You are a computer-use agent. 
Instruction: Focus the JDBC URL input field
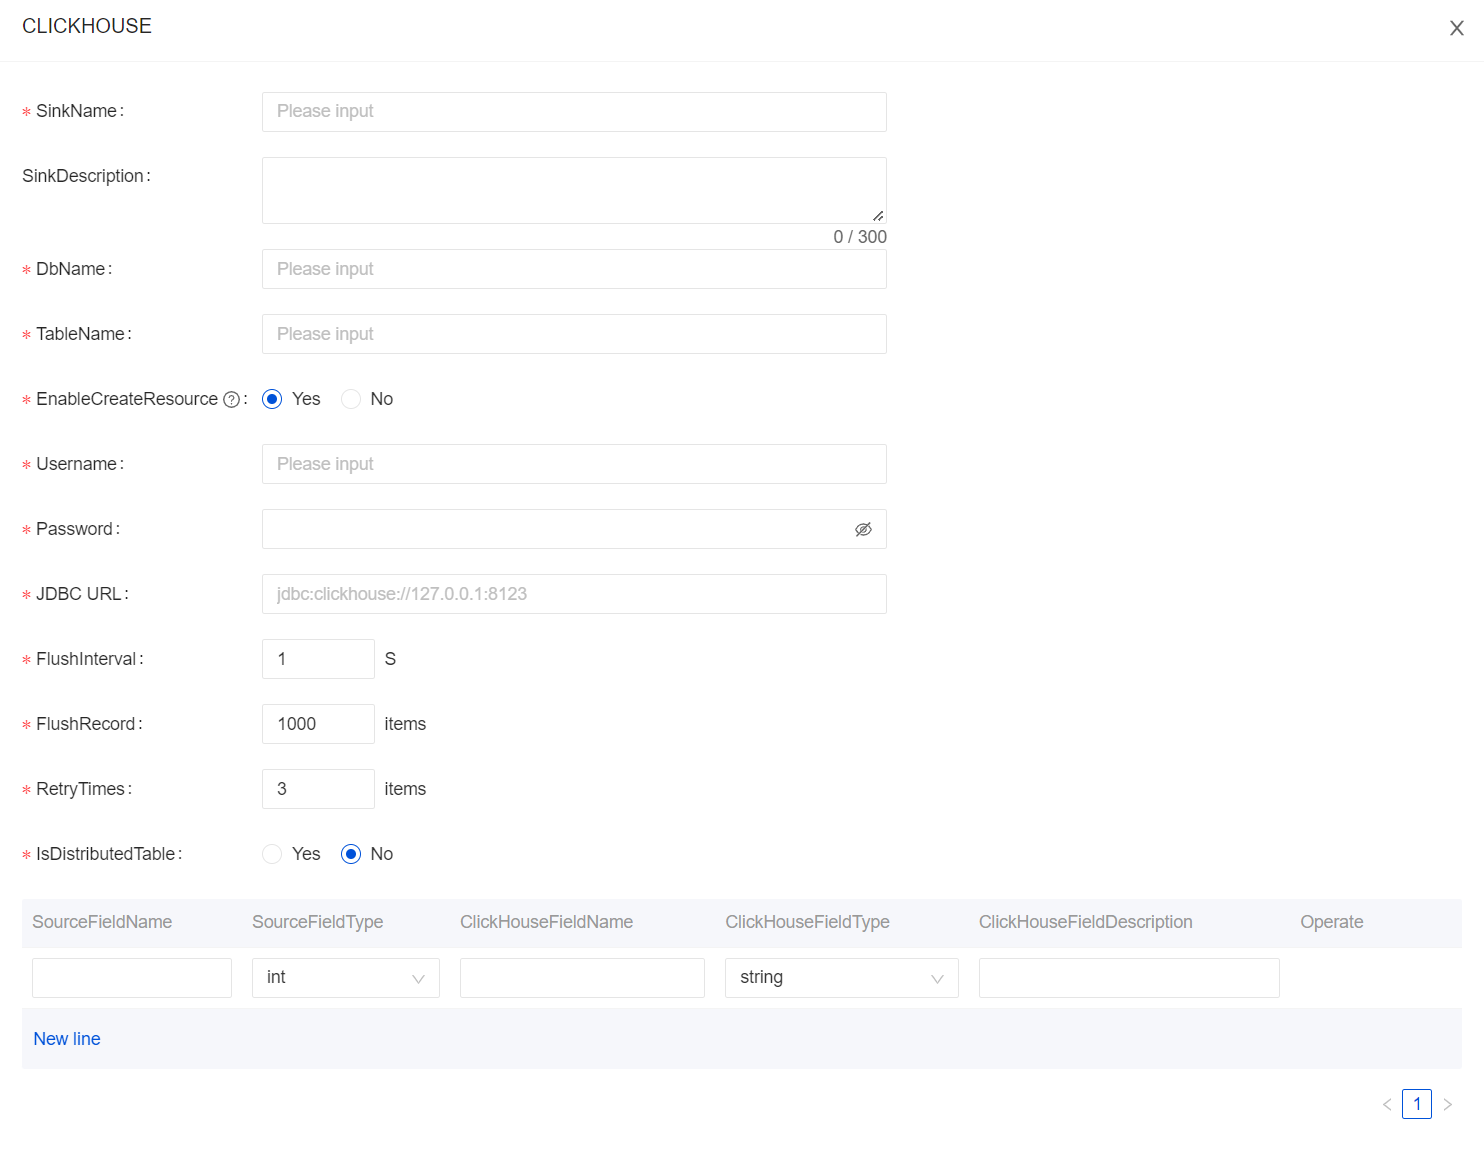point(574,594)
